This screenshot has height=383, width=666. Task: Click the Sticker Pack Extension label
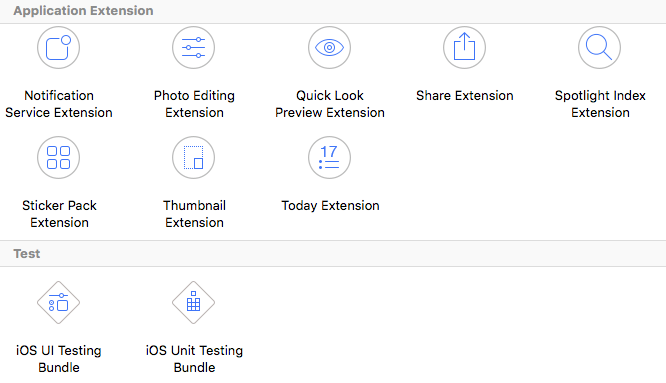[59, 214]
